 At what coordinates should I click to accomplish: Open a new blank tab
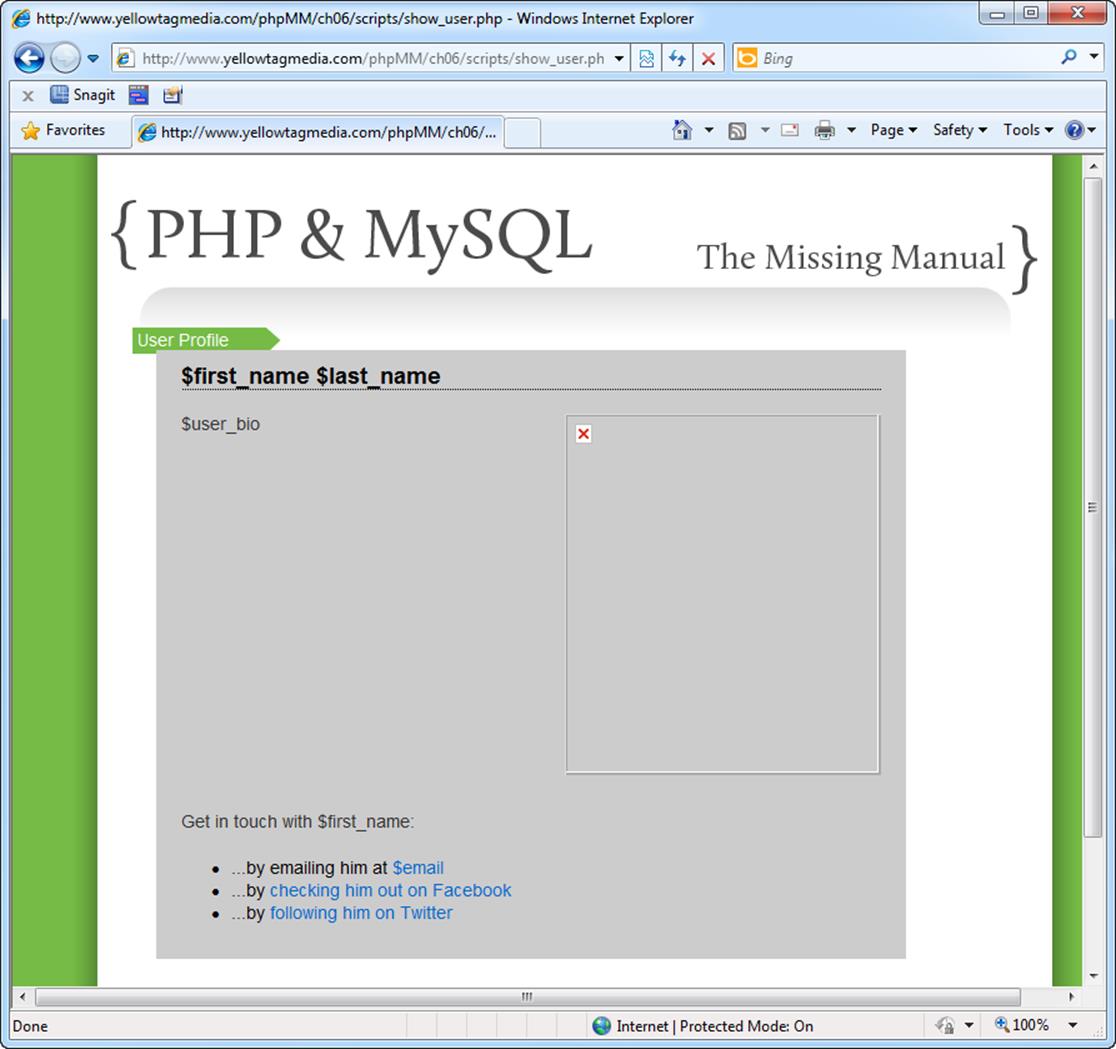pyautogui.click(x=522, y=133)
